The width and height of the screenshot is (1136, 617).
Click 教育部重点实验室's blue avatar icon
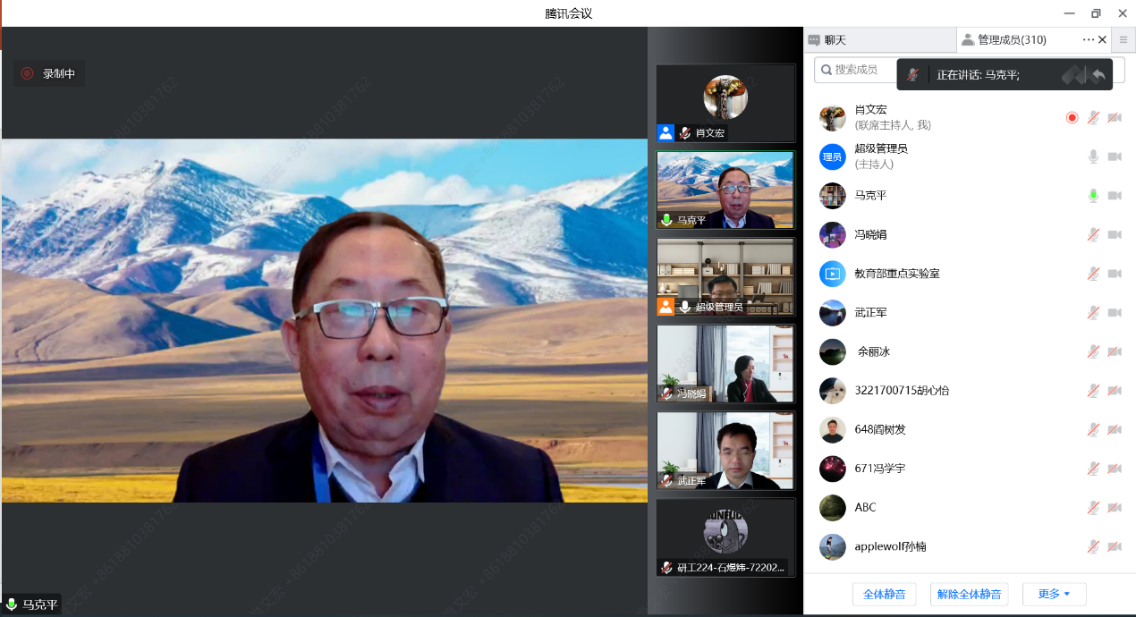[832, 273]
